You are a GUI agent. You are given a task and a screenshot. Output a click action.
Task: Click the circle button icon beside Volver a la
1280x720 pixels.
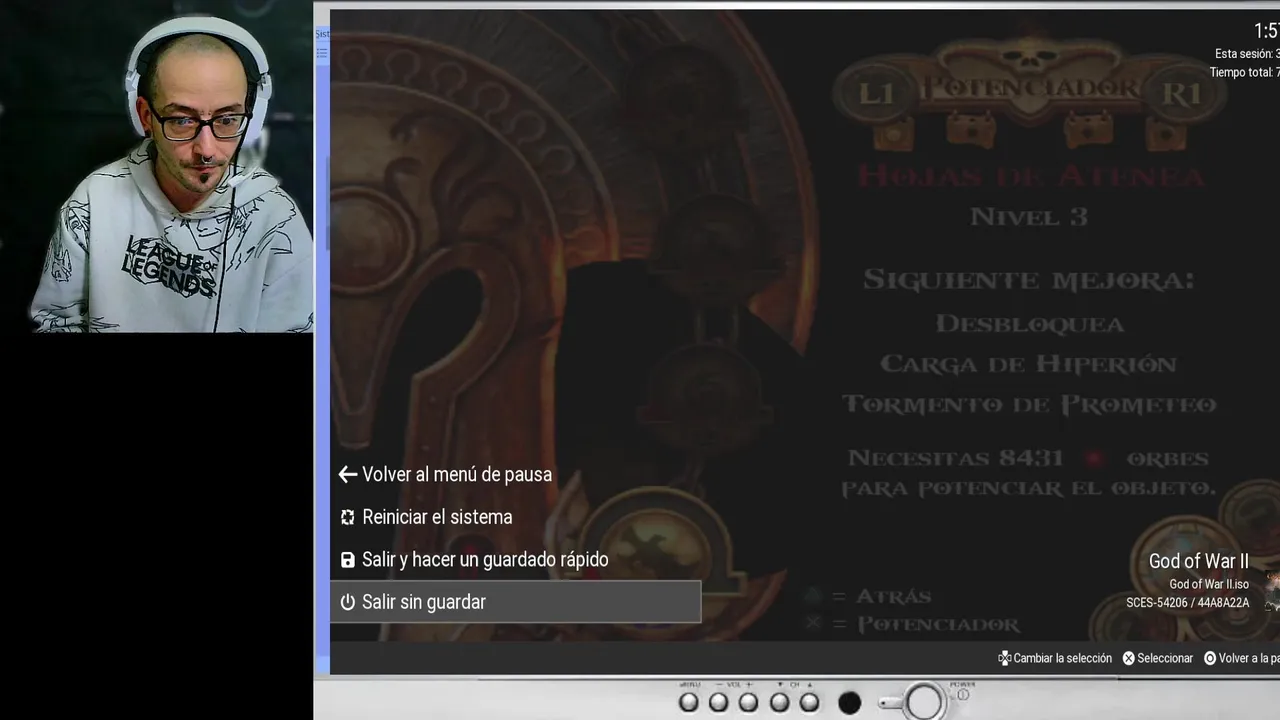pyautogui.click(x=1210, y=658)
